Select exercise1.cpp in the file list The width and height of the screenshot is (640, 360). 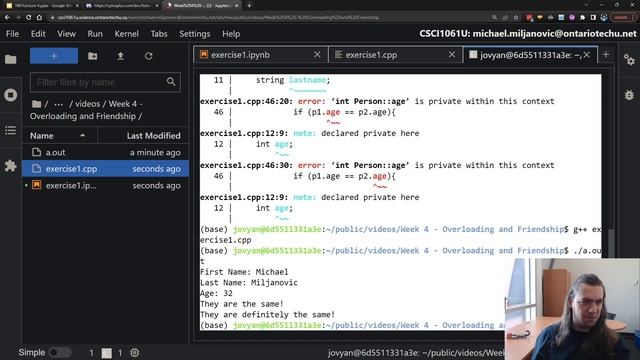(106, 169)
